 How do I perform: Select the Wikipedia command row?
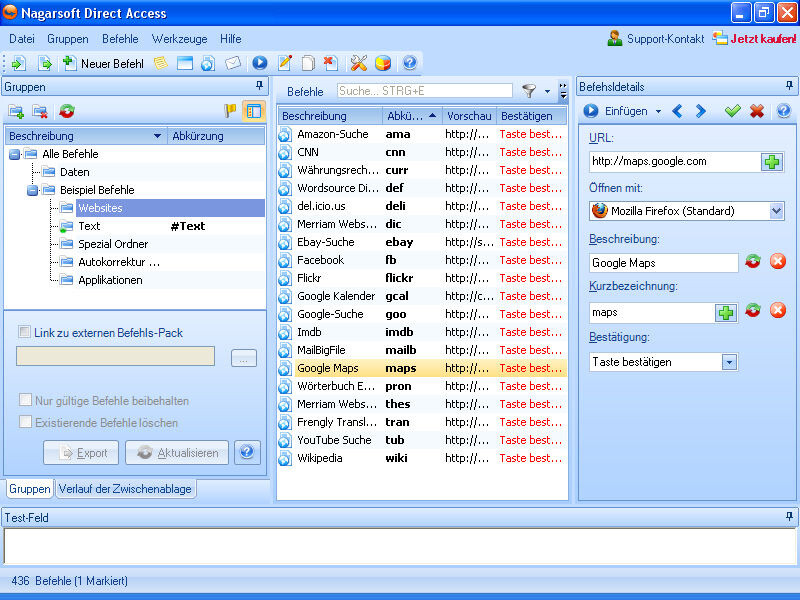pyautogui.click(x=422, y=458)
